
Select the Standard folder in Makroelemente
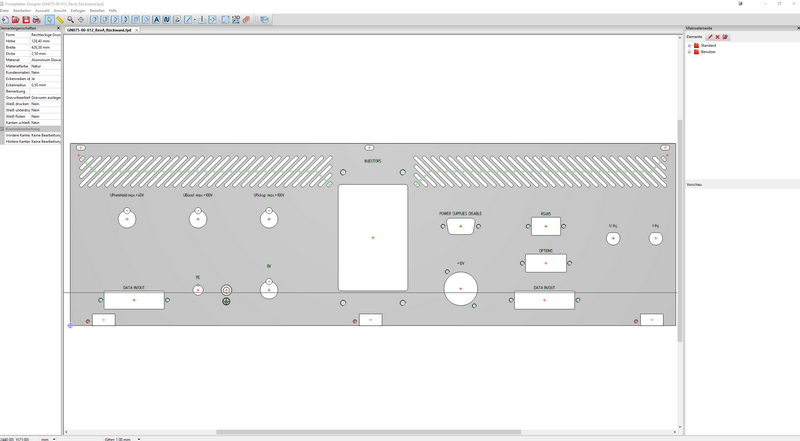[708, 45]
